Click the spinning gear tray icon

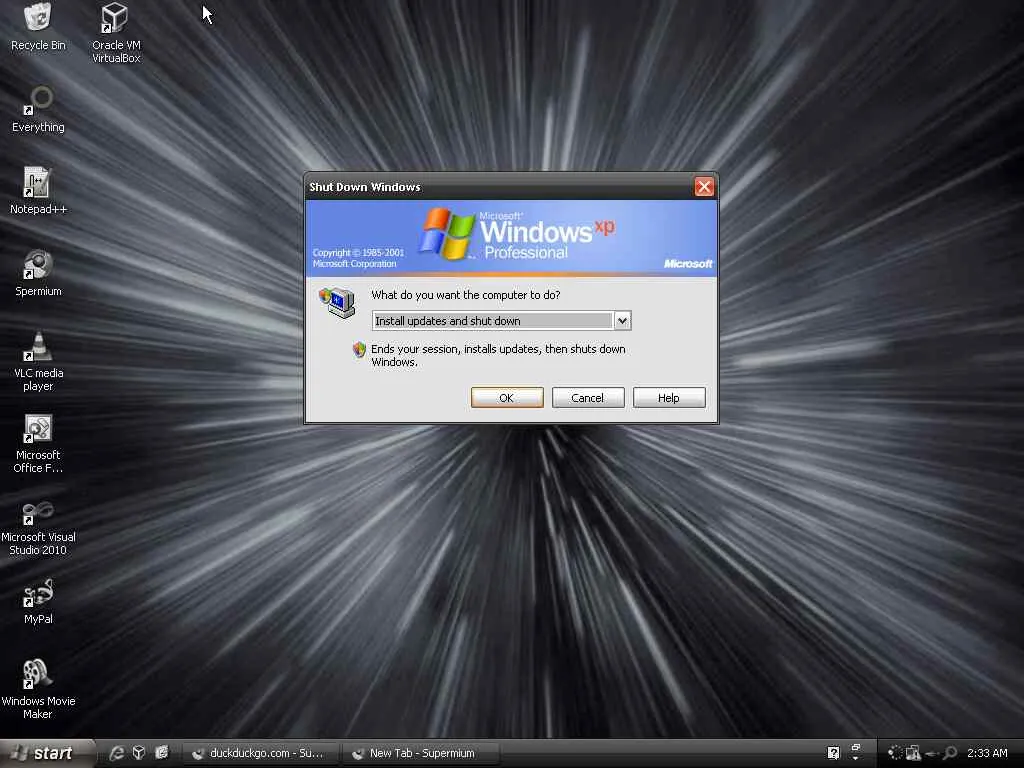click(x=895, y=753)
